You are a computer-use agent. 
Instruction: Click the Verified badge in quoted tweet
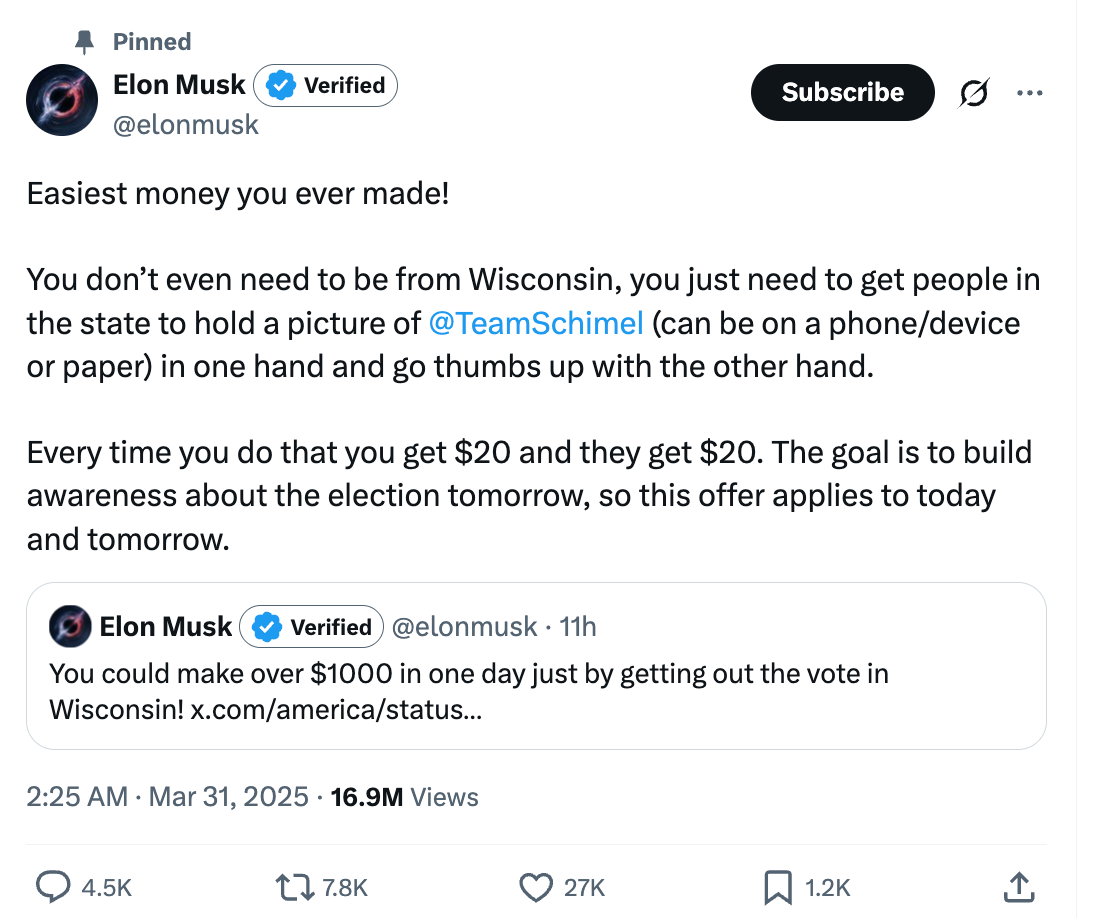pos(312,627)
